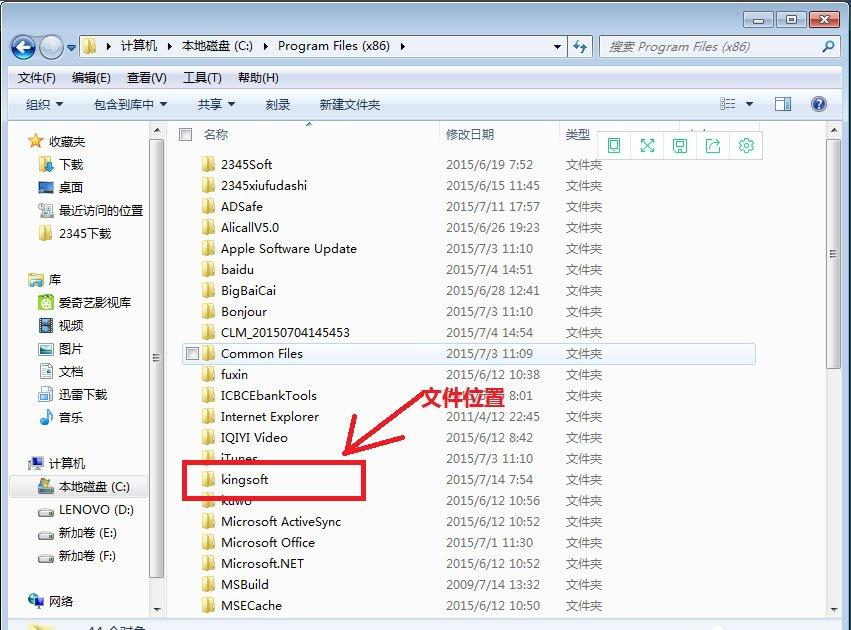Go back with the blue Back arrow
Image resolution: width=851 pixels, height=630 pixels.
(x=23, y=47)
